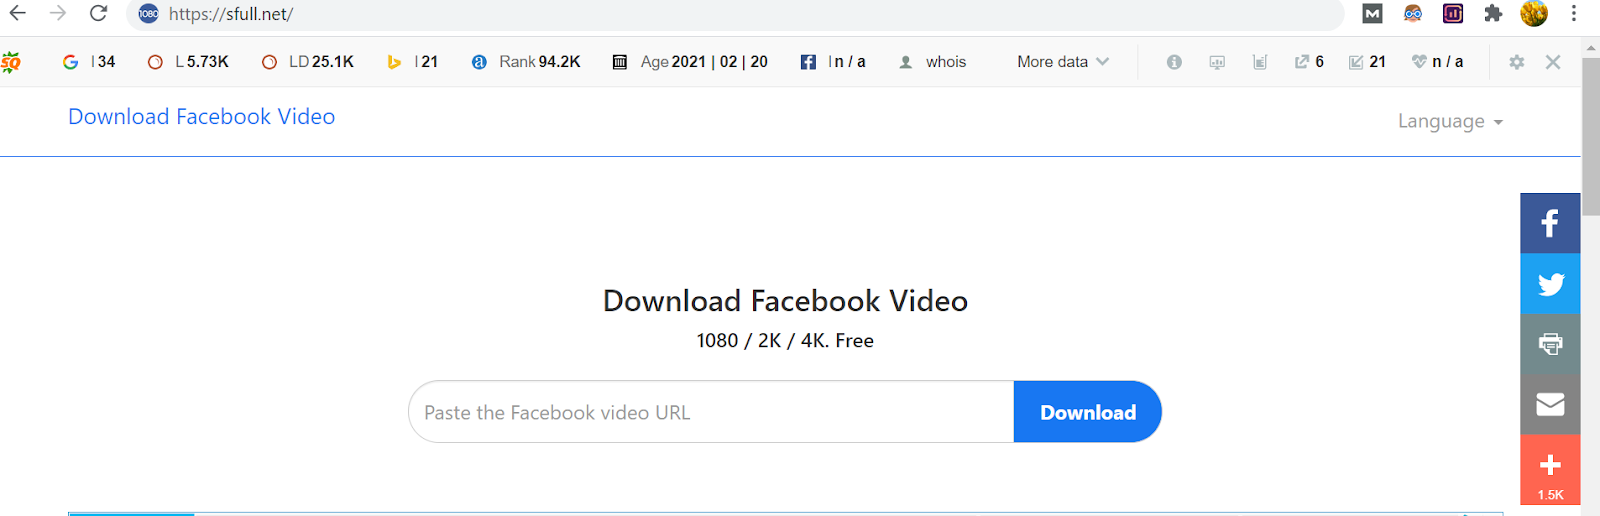This screenshot has height=516, width=1600.
Task: Open SEOquake page info icon
Action: click(x=1174, y=62)
